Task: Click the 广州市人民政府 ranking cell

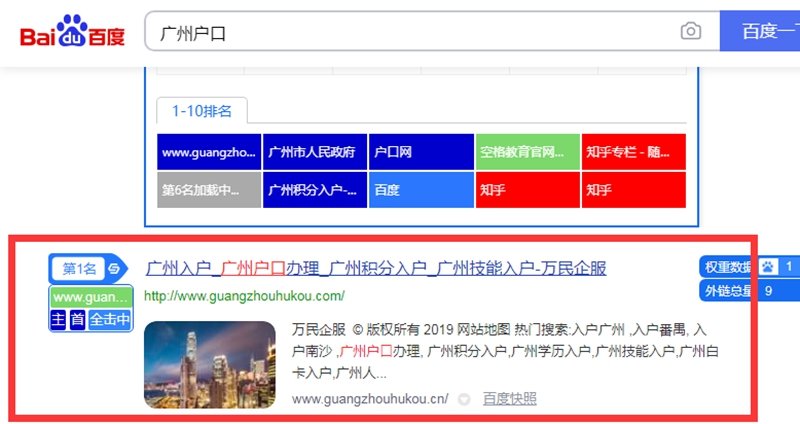Action: 315,152
